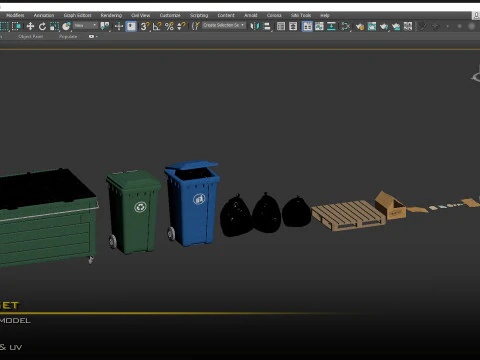Viewport: 480px width, 360px height.
Task: Select the Rectangular Selection Region tool
Action: (4, 26)
